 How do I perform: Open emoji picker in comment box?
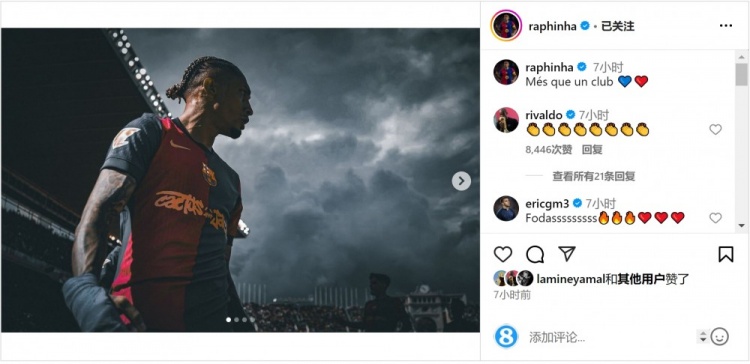pos(719,337)
